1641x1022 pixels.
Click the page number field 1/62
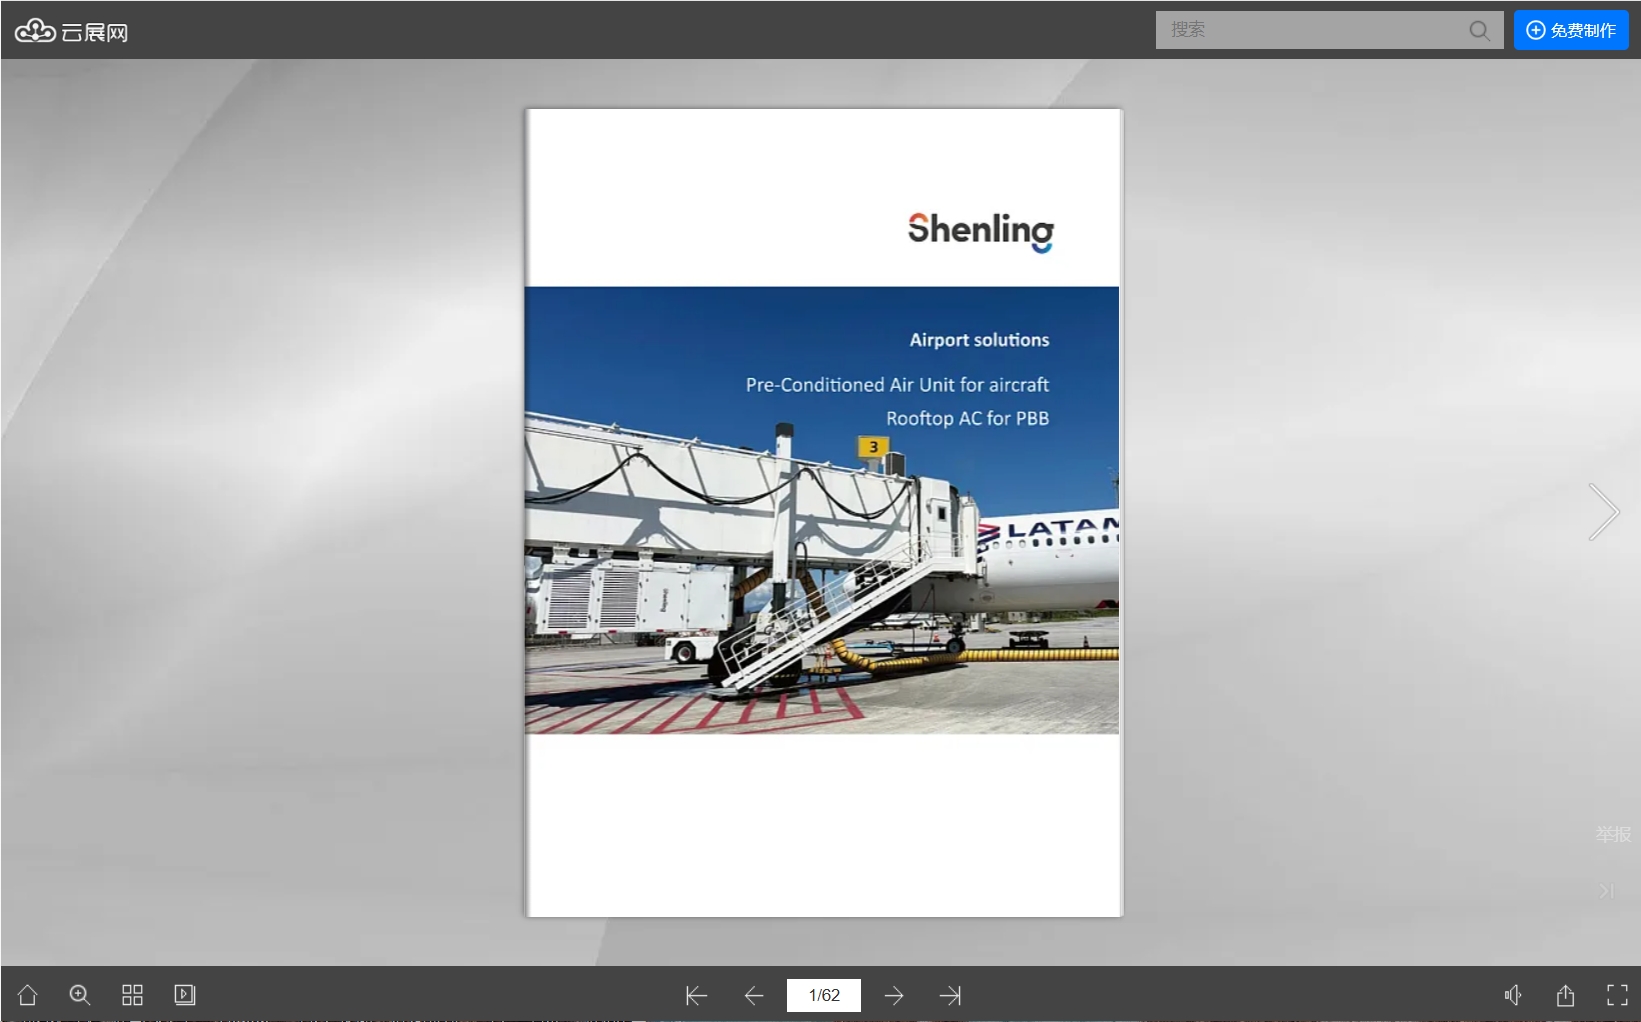[824, 995]
